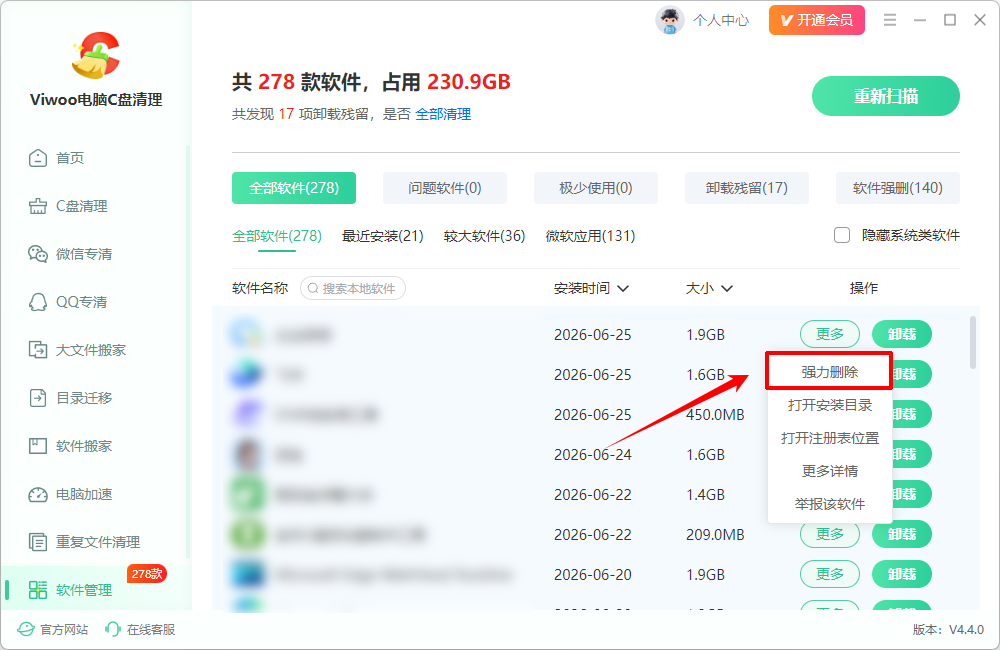Screen dimensions: 1000x650
Task: Switch to the 卸载残留(17) tab
Action: coord(747,188)
